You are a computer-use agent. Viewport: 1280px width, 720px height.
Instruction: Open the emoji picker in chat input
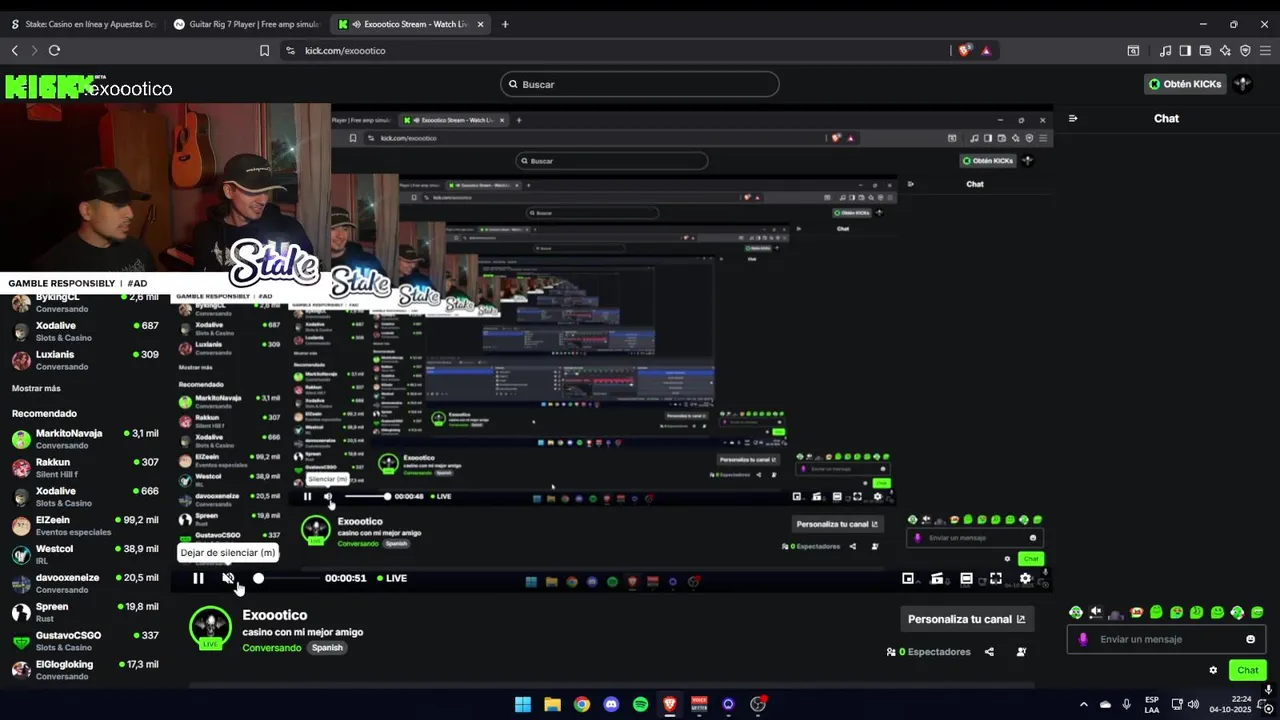tap(1250, 639)
